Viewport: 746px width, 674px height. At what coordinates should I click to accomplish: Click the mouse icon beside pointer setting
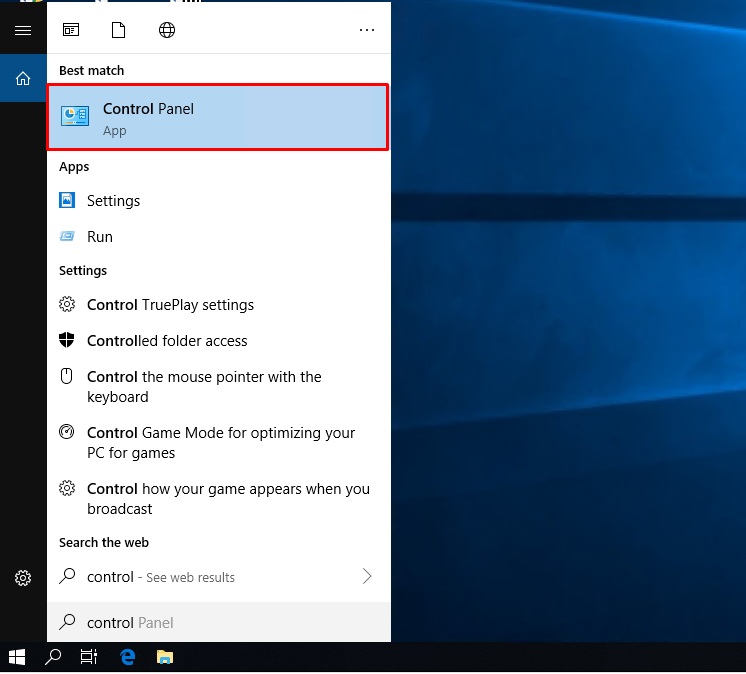click(x=67, y=376)
